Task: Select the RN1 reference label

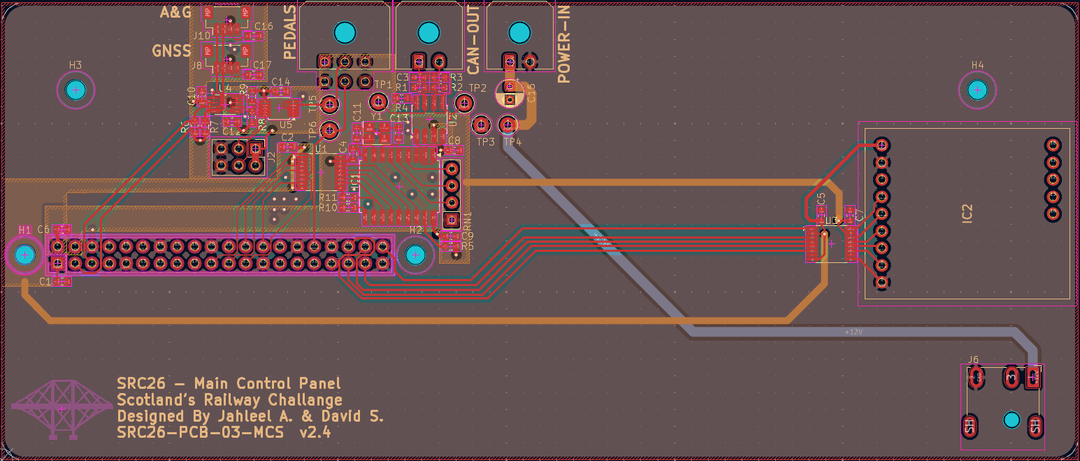Action: [x=467, y=221]
